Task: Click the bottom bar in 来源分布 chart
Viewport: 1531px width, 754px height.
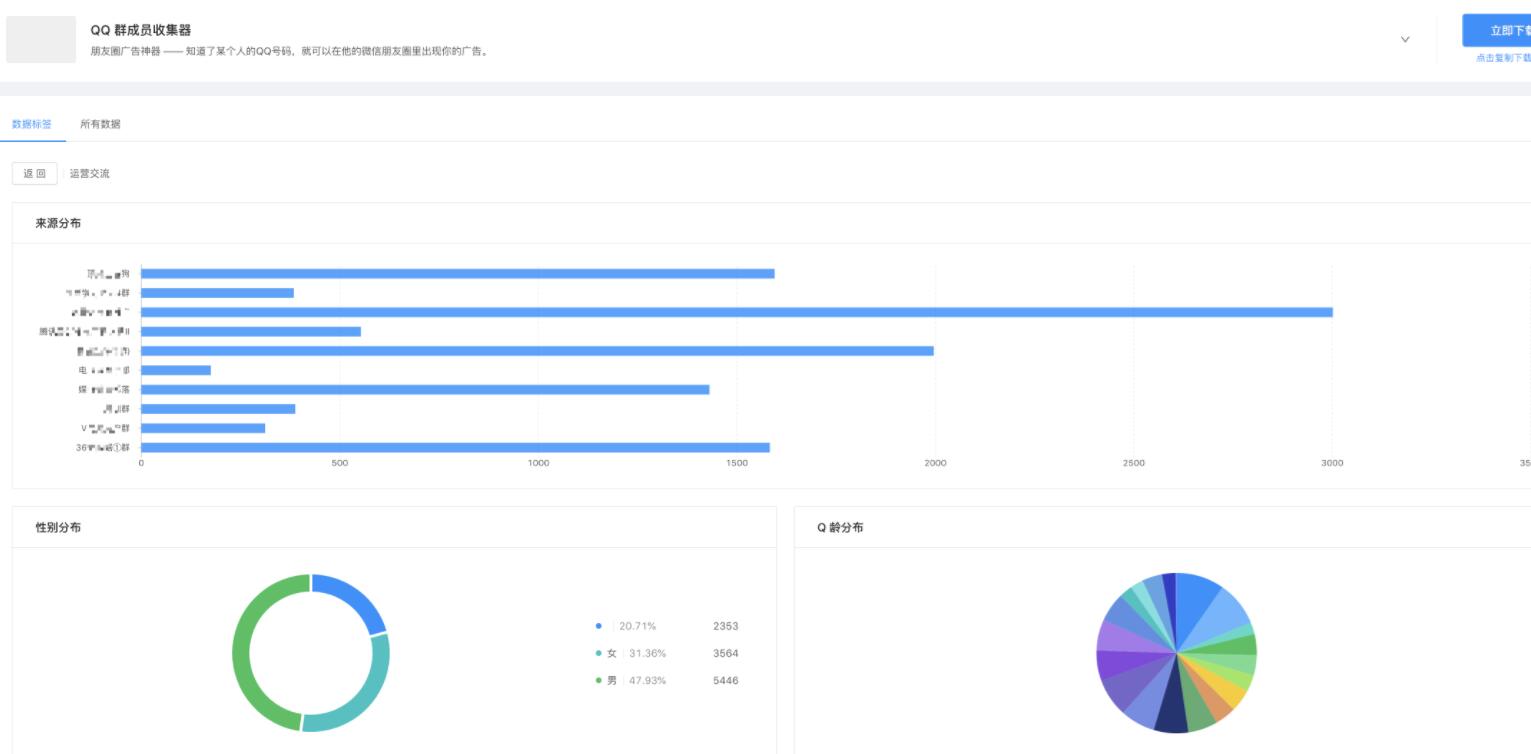Action: point(455,447)
